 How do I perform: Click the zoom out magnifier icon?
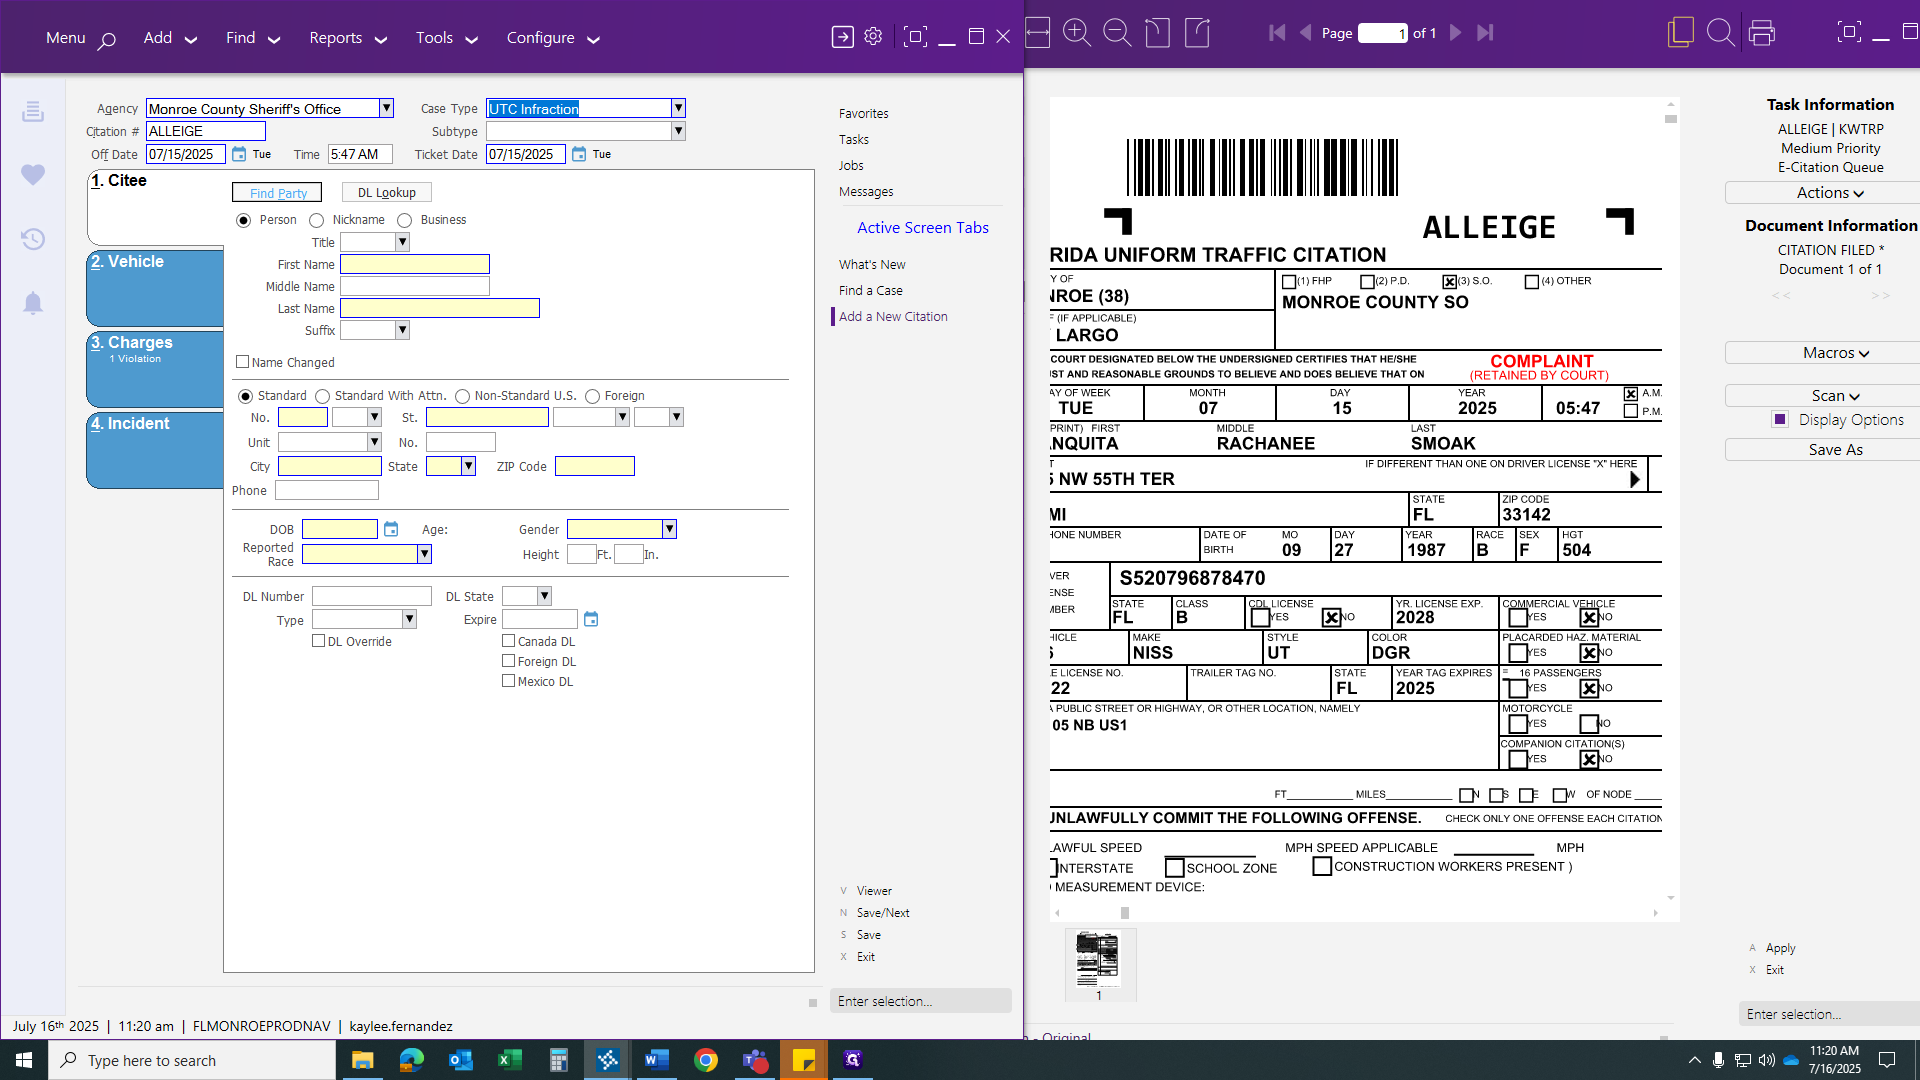(1116, 33)
